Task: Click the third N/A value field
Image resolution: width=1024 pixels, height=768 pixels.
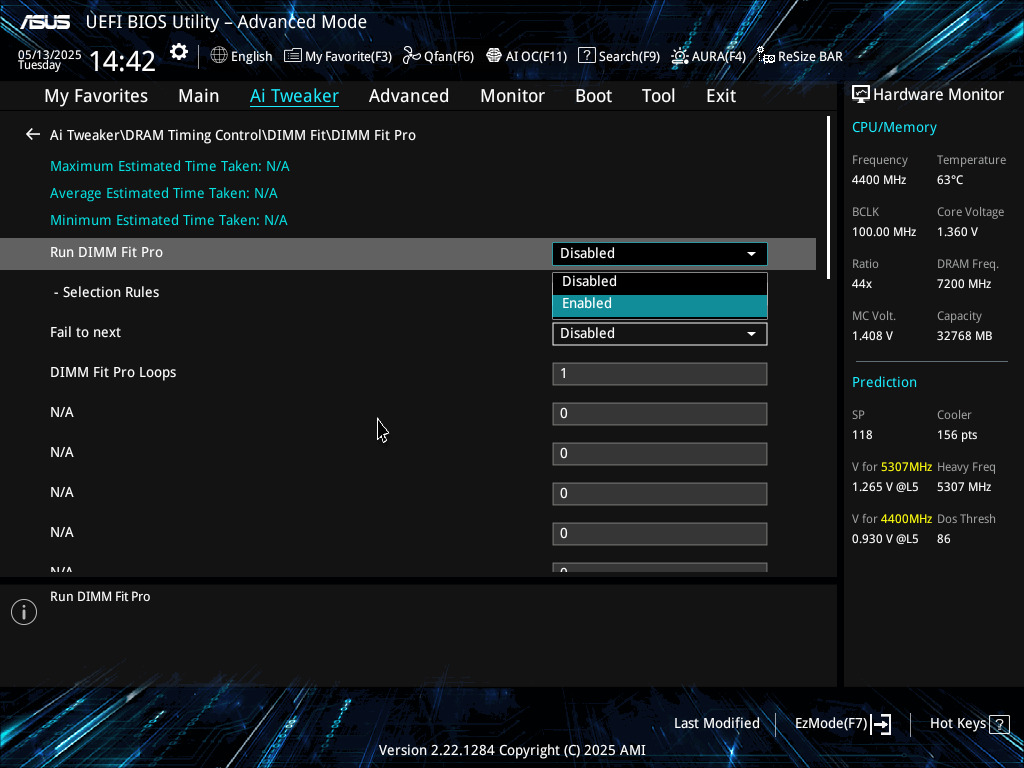Action: 660,494
